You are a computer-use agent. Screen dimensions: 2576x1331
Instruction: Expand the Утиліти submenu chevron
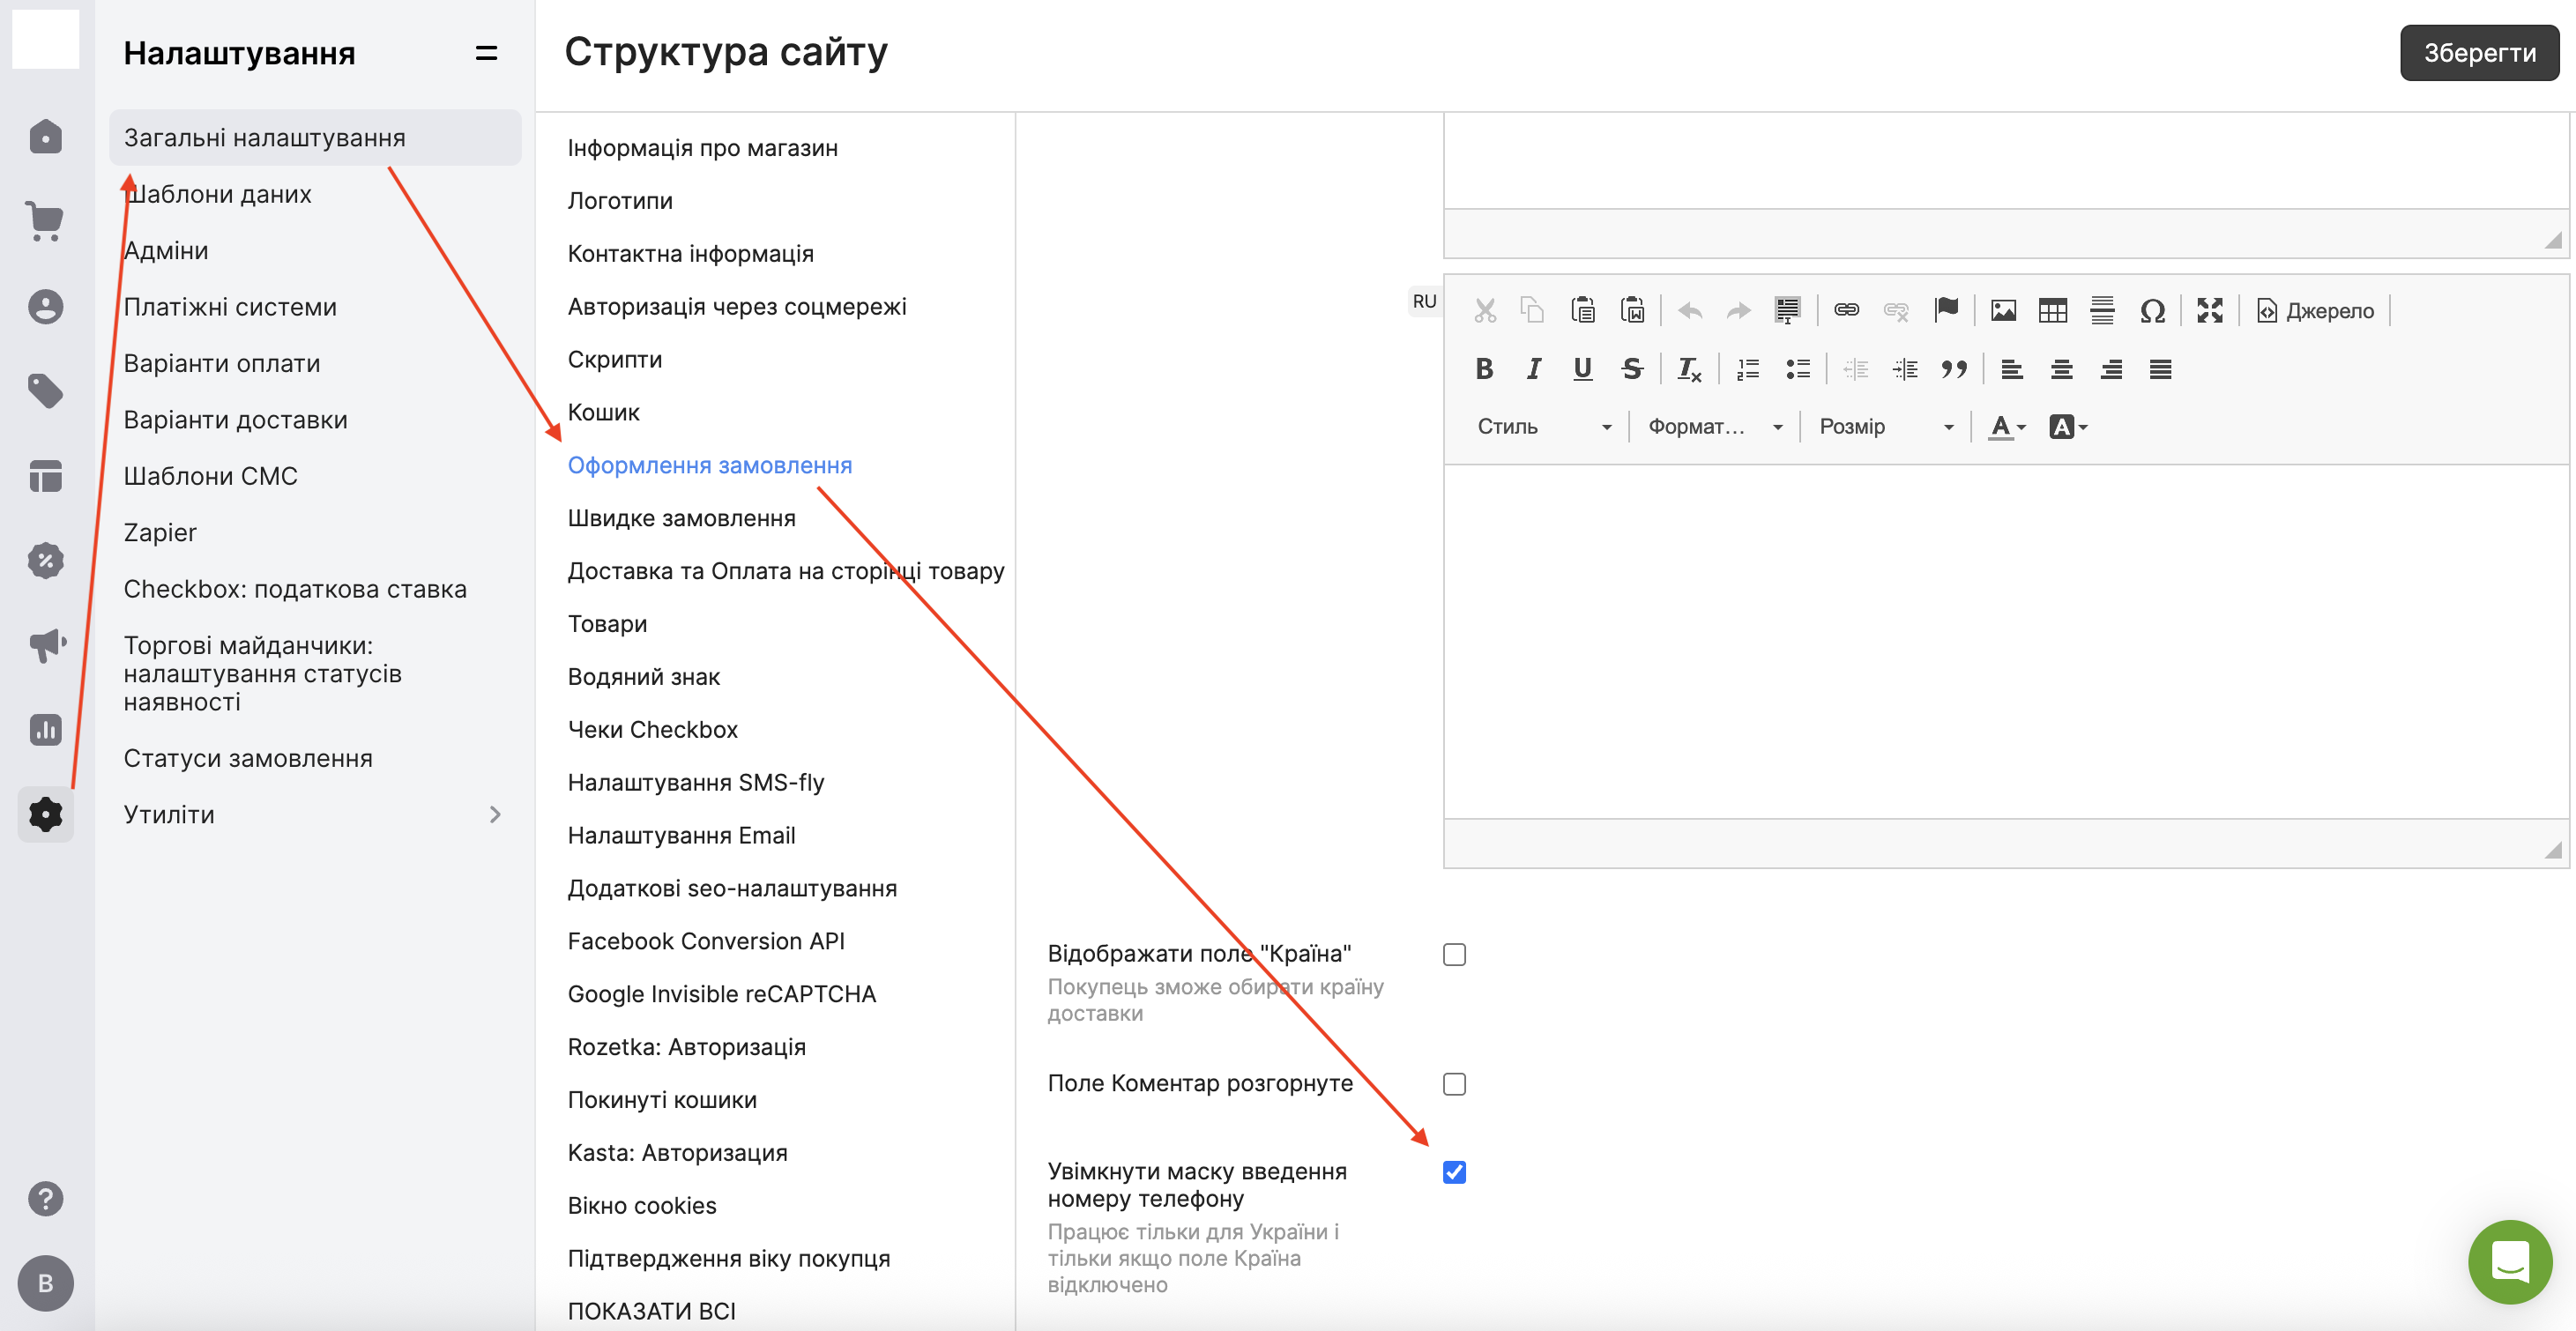[x=495, y=814]
